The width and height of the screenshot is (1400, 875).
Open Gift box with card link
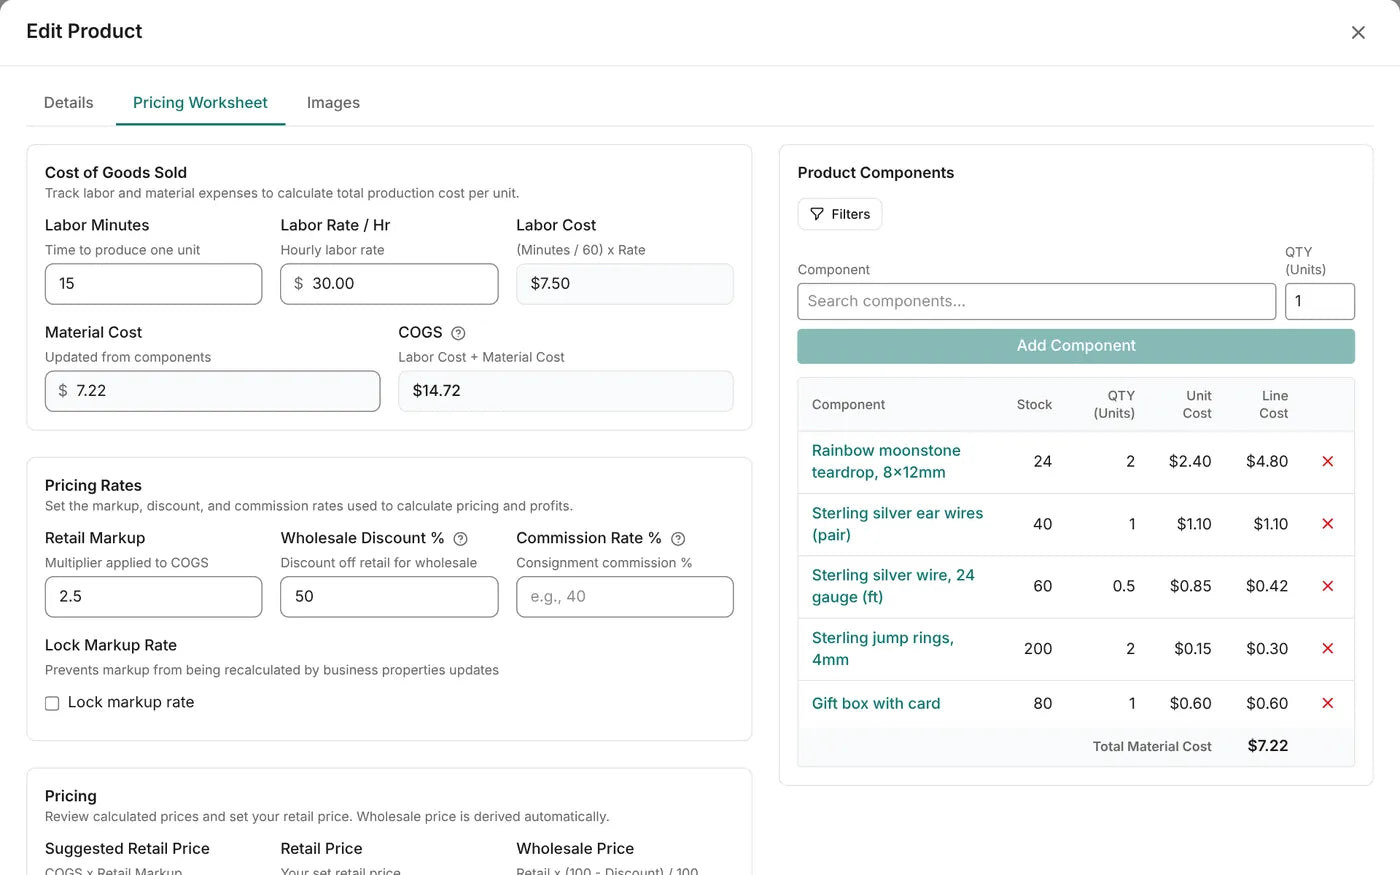876,703
